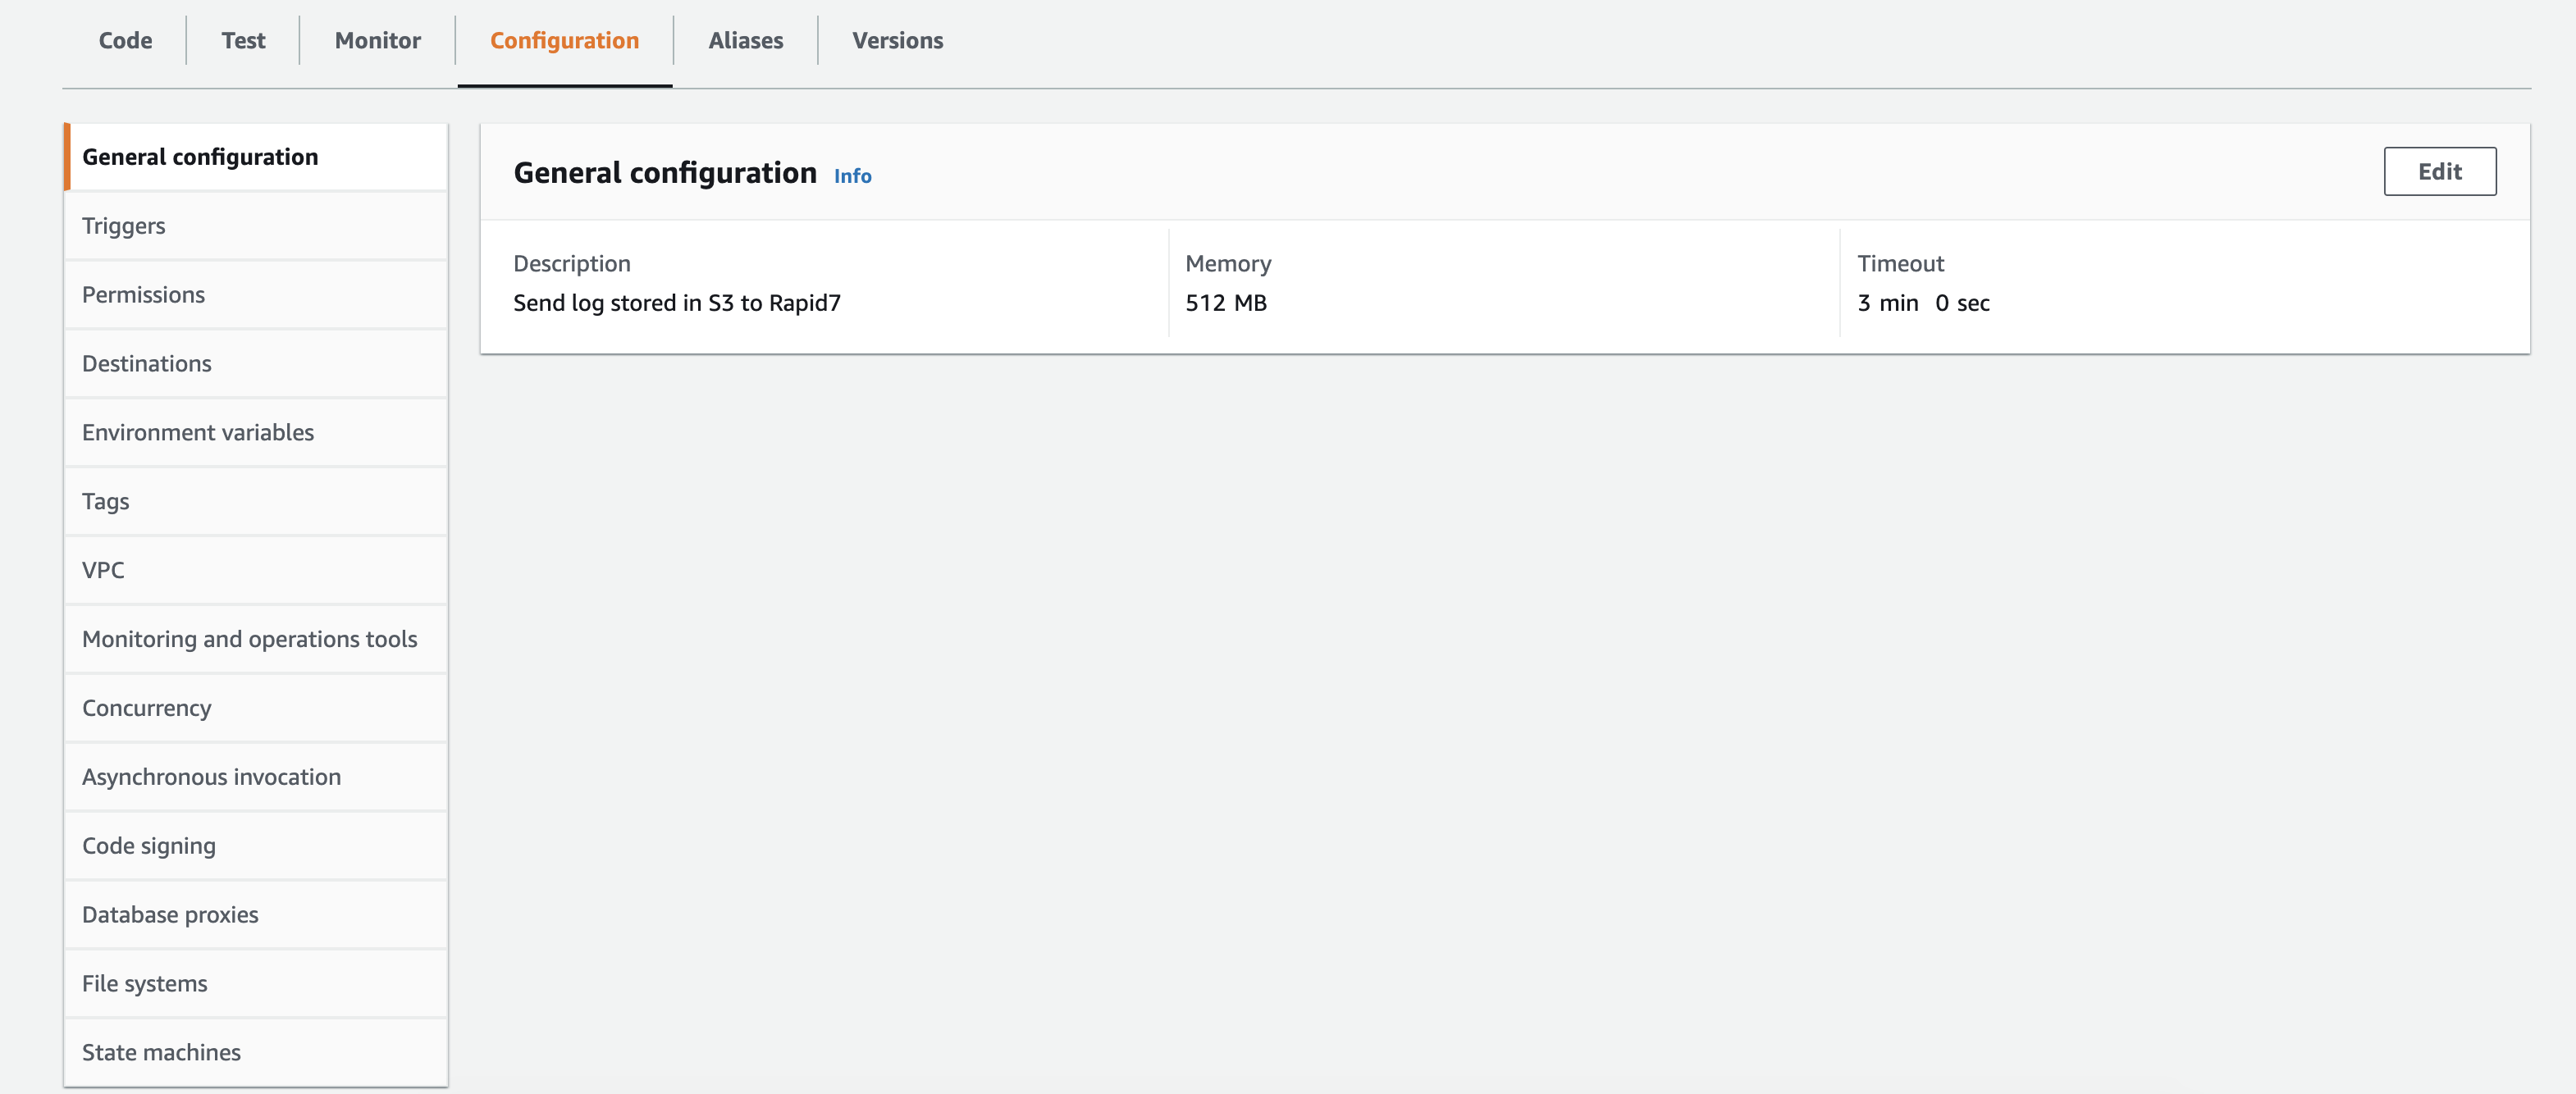This screenshot has width=2576, height=1094.
Task: View Environment variables
Action: [198, 433]
